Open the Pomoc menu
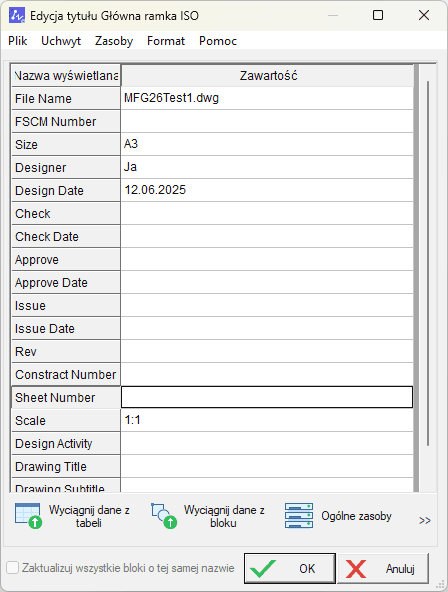This screenshot has width=448, height=592. (x=218, y=41)
